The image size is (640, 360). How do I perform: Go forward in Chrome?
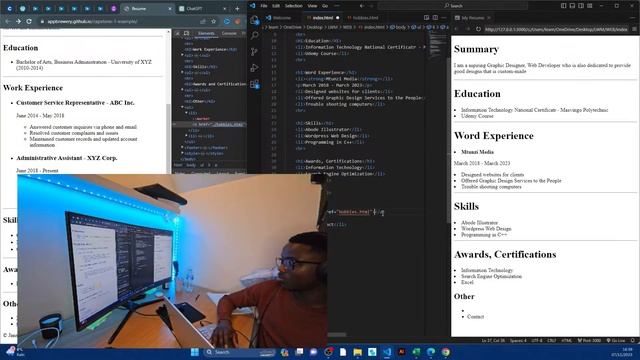click(18, 21)
